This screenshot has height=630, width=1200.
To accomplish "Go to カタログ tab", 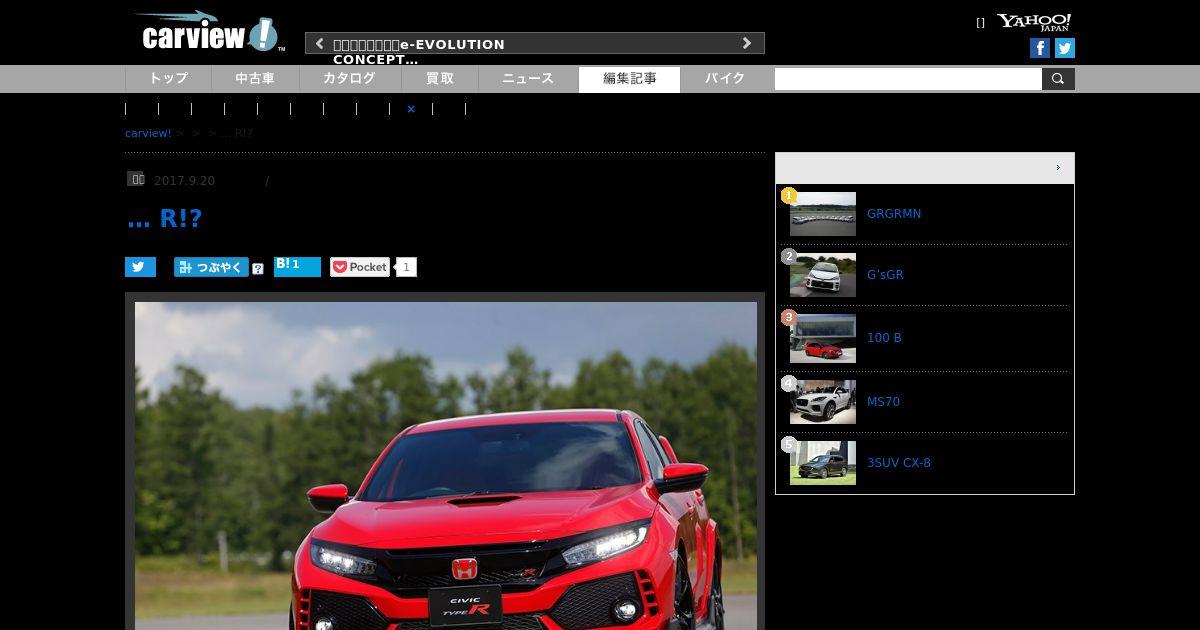I will (349, 79).
